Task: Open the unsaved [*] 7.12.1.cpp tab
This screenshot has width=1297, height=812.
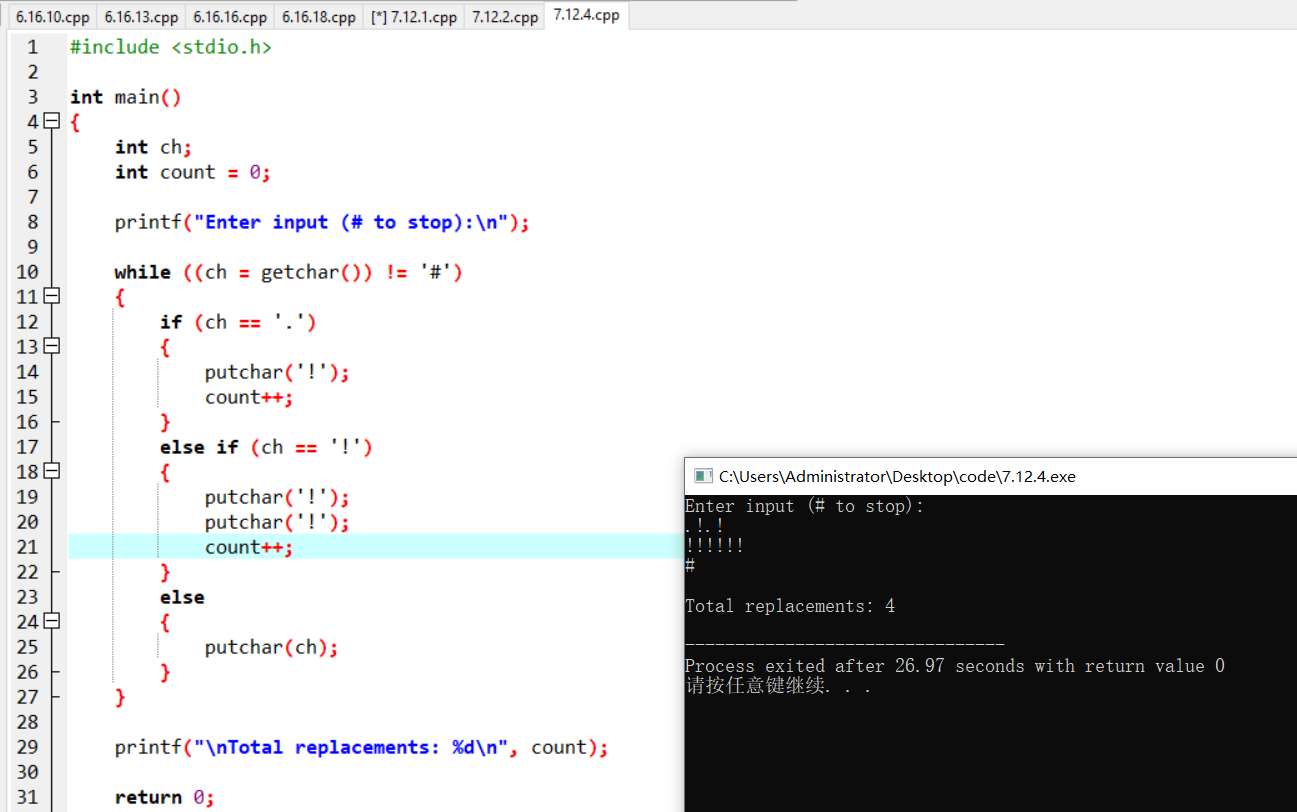Action: click(413, 17)
